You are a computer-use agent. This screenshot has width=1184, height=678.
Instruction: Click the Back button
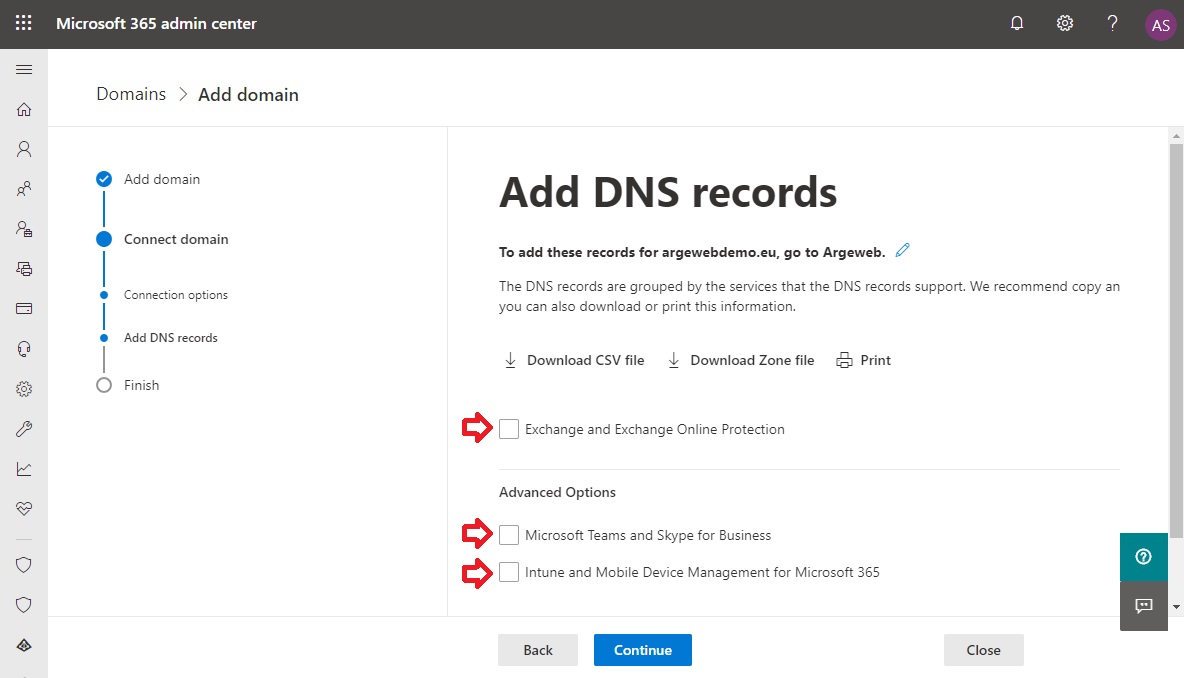click(x=538, y=650)
